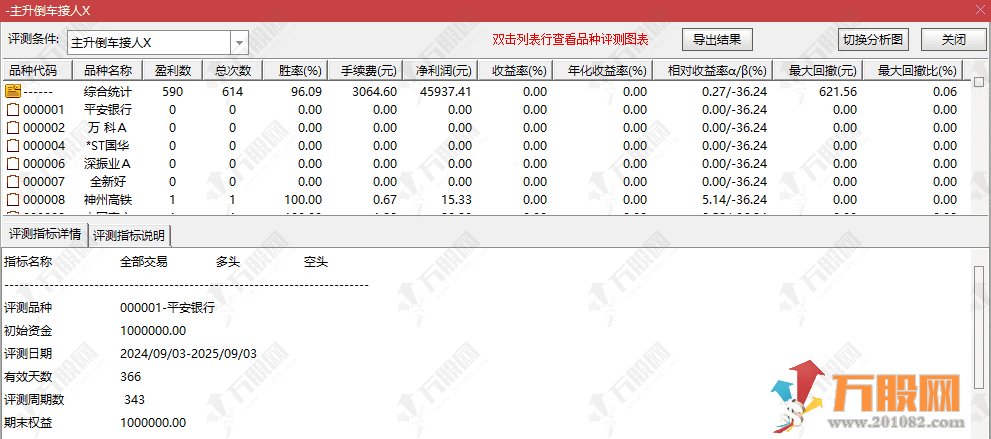Click the win rate value 96.09
991x439 pixels.
307,92
